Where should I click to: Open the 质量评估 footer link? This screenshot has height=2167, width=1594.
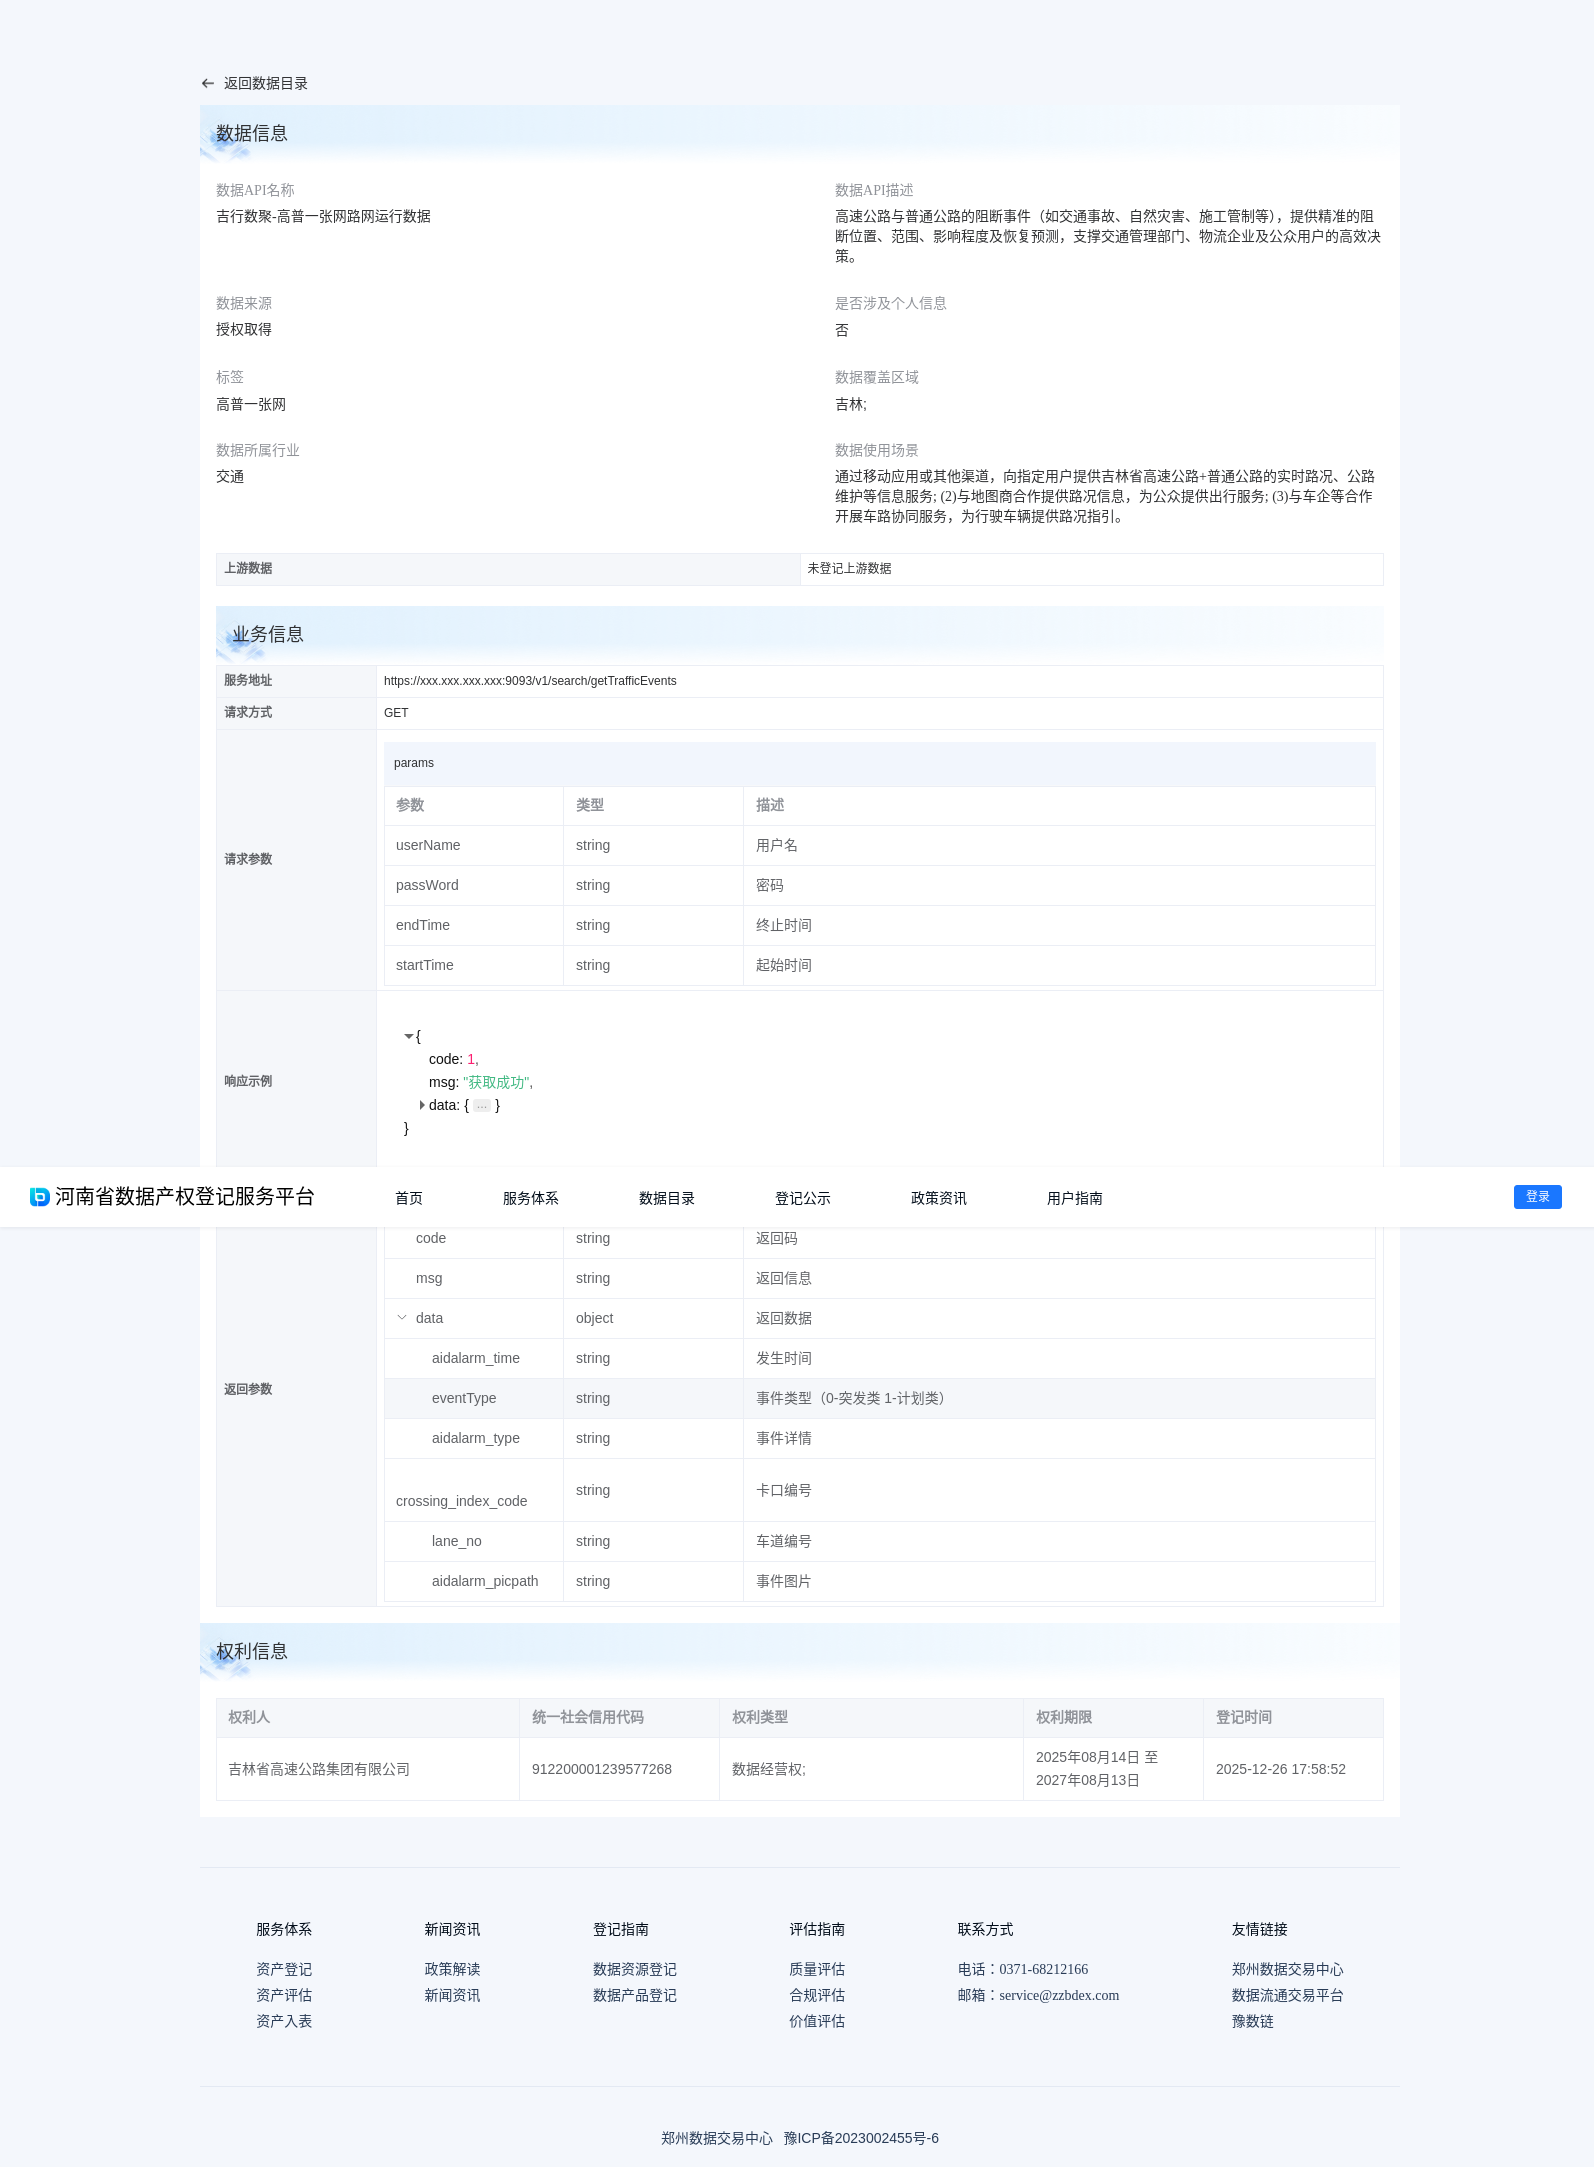coord(817,1969)
